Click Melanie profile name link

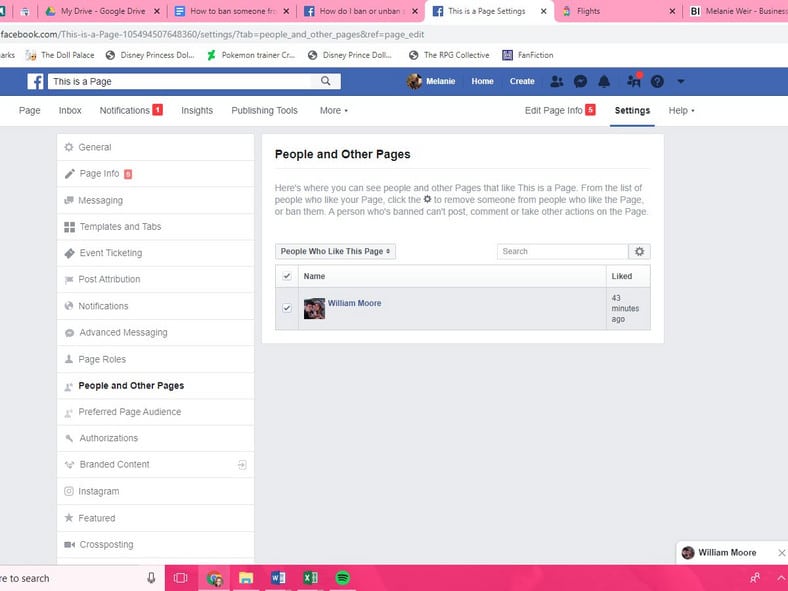pos(441,81)
